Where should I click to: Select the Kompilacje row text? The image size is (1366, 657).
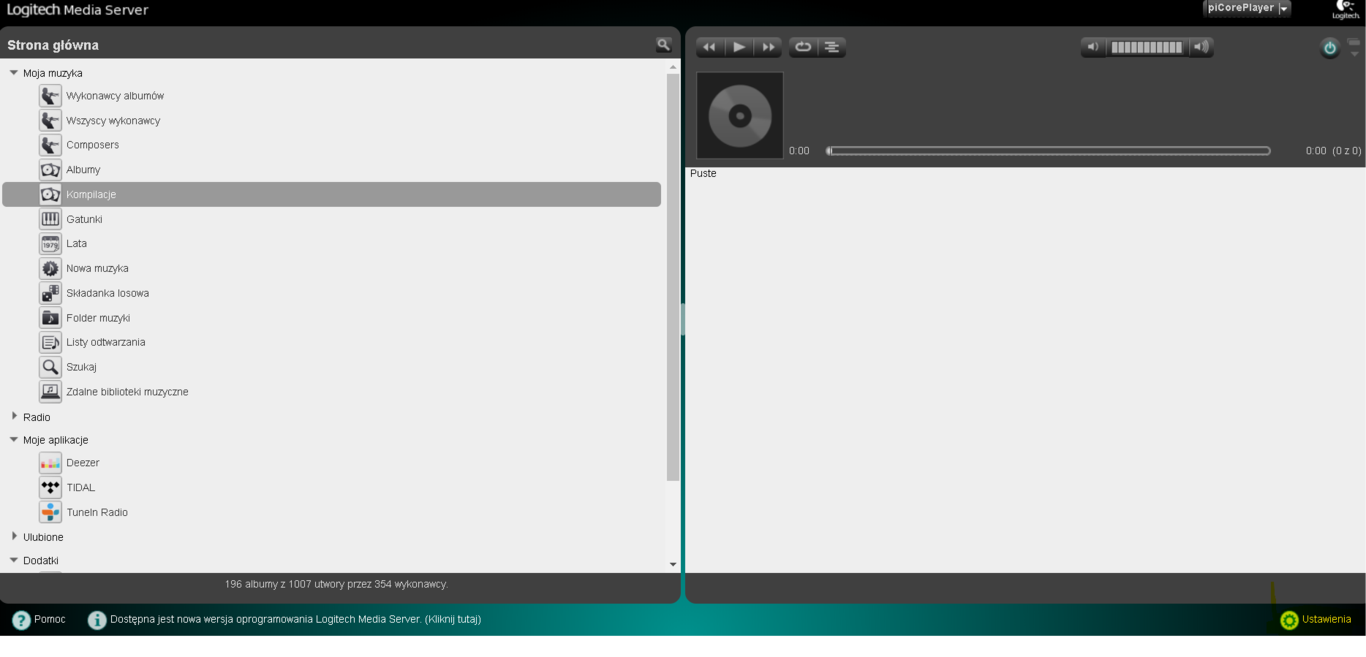pyautogui.click(x=91, y=195)
